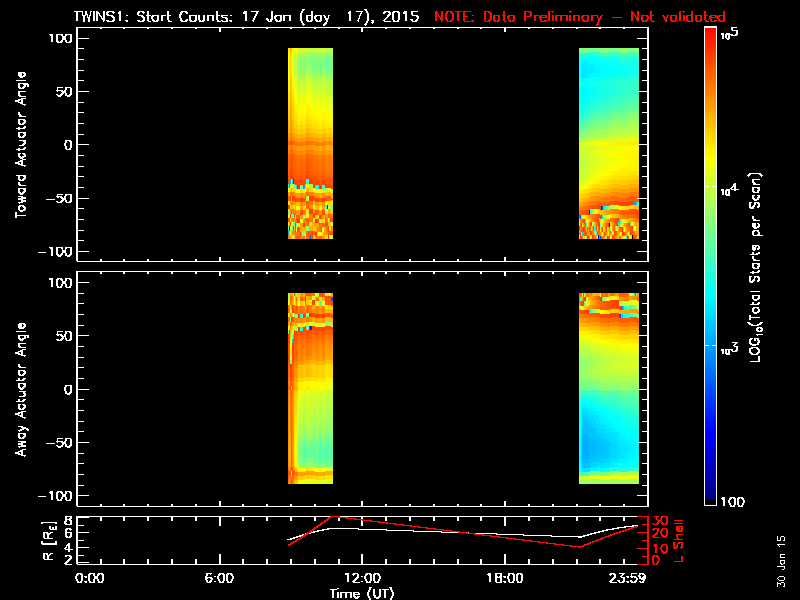The height and width of the screenshot is (600, 800).
Task: Click the 'Toward Actuator Angle' axis label
Action: click(21, 144)
